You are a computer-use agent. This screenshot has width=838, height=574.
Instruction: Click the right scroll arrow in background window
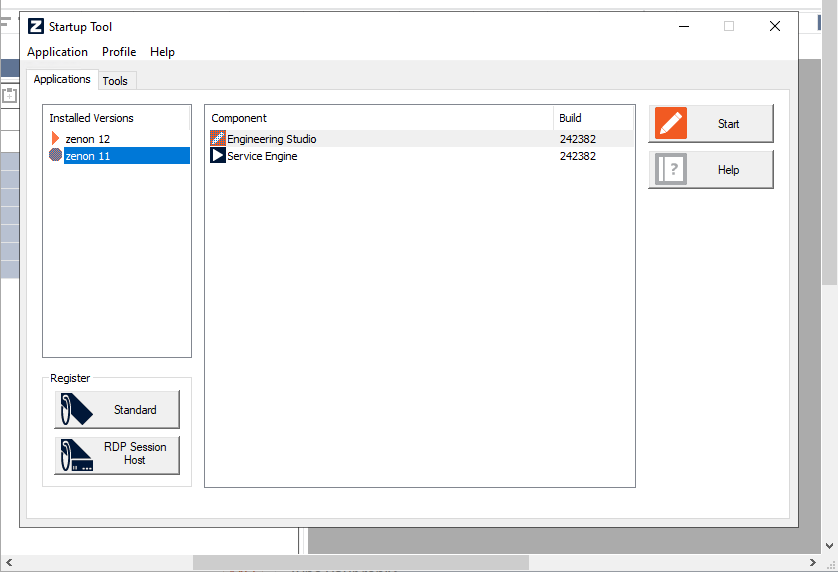pyautogui.click(x=812, y=562)
